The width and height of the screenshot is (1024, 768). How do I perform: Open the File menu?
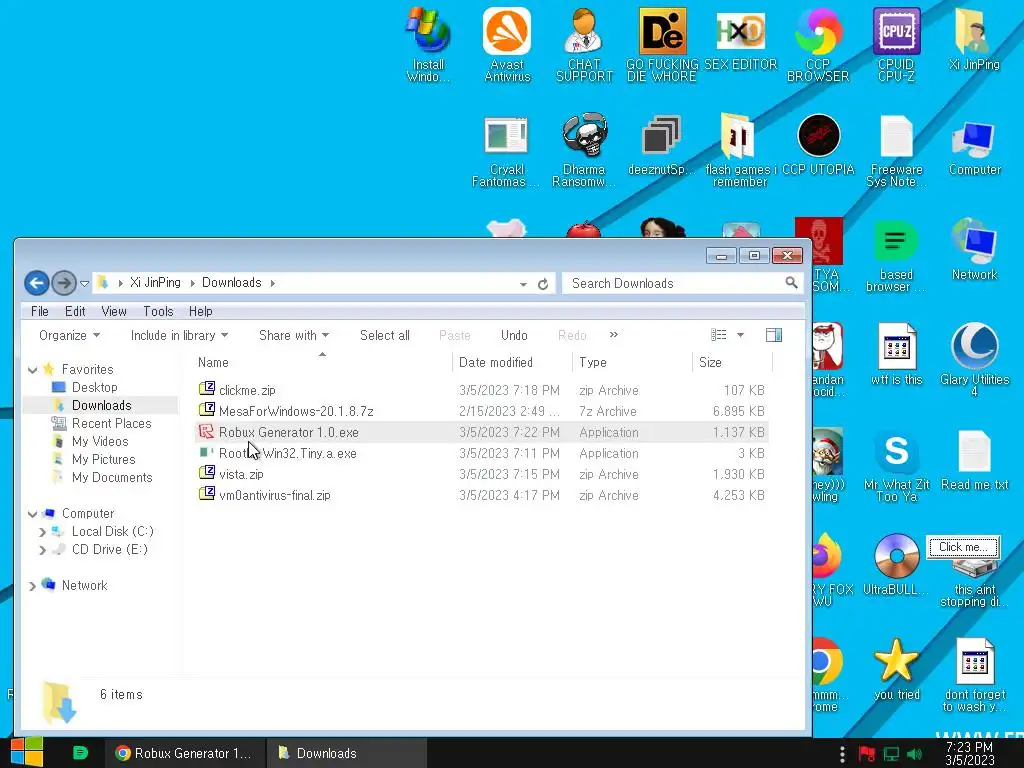click(40, 312)
